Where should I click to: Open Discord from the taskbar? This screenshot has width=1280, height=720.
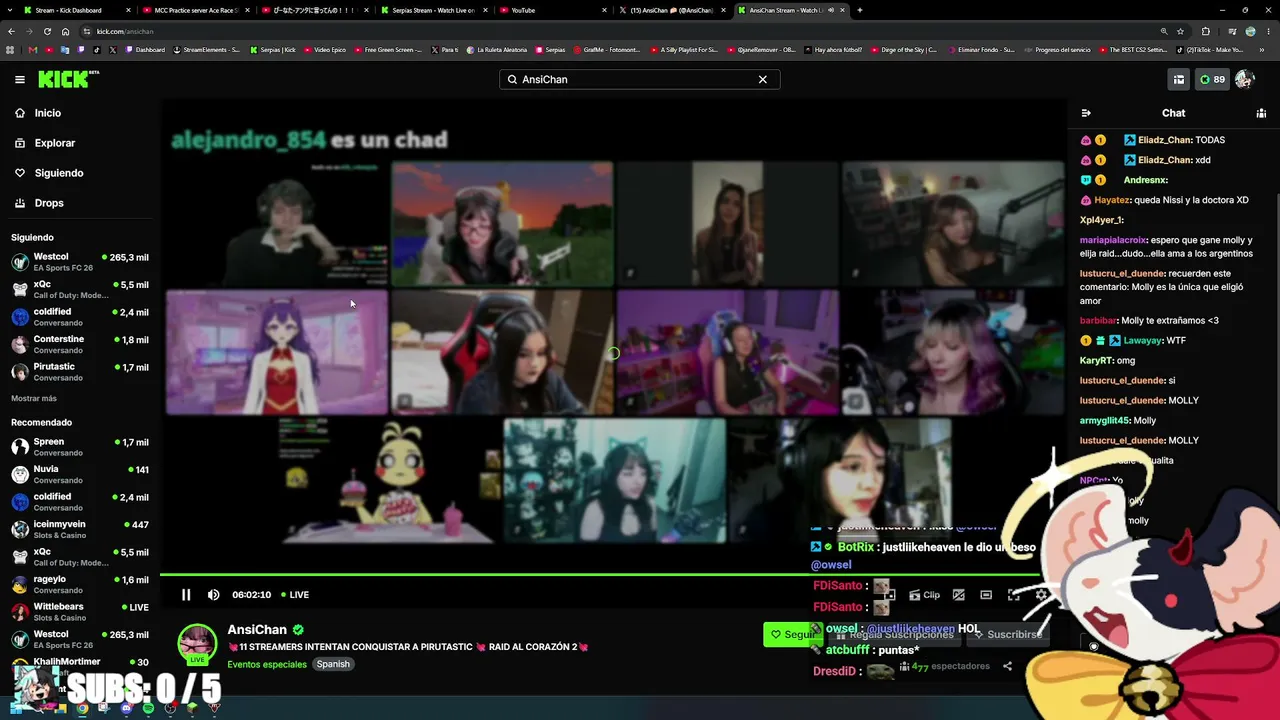click(x=126, y=708)
